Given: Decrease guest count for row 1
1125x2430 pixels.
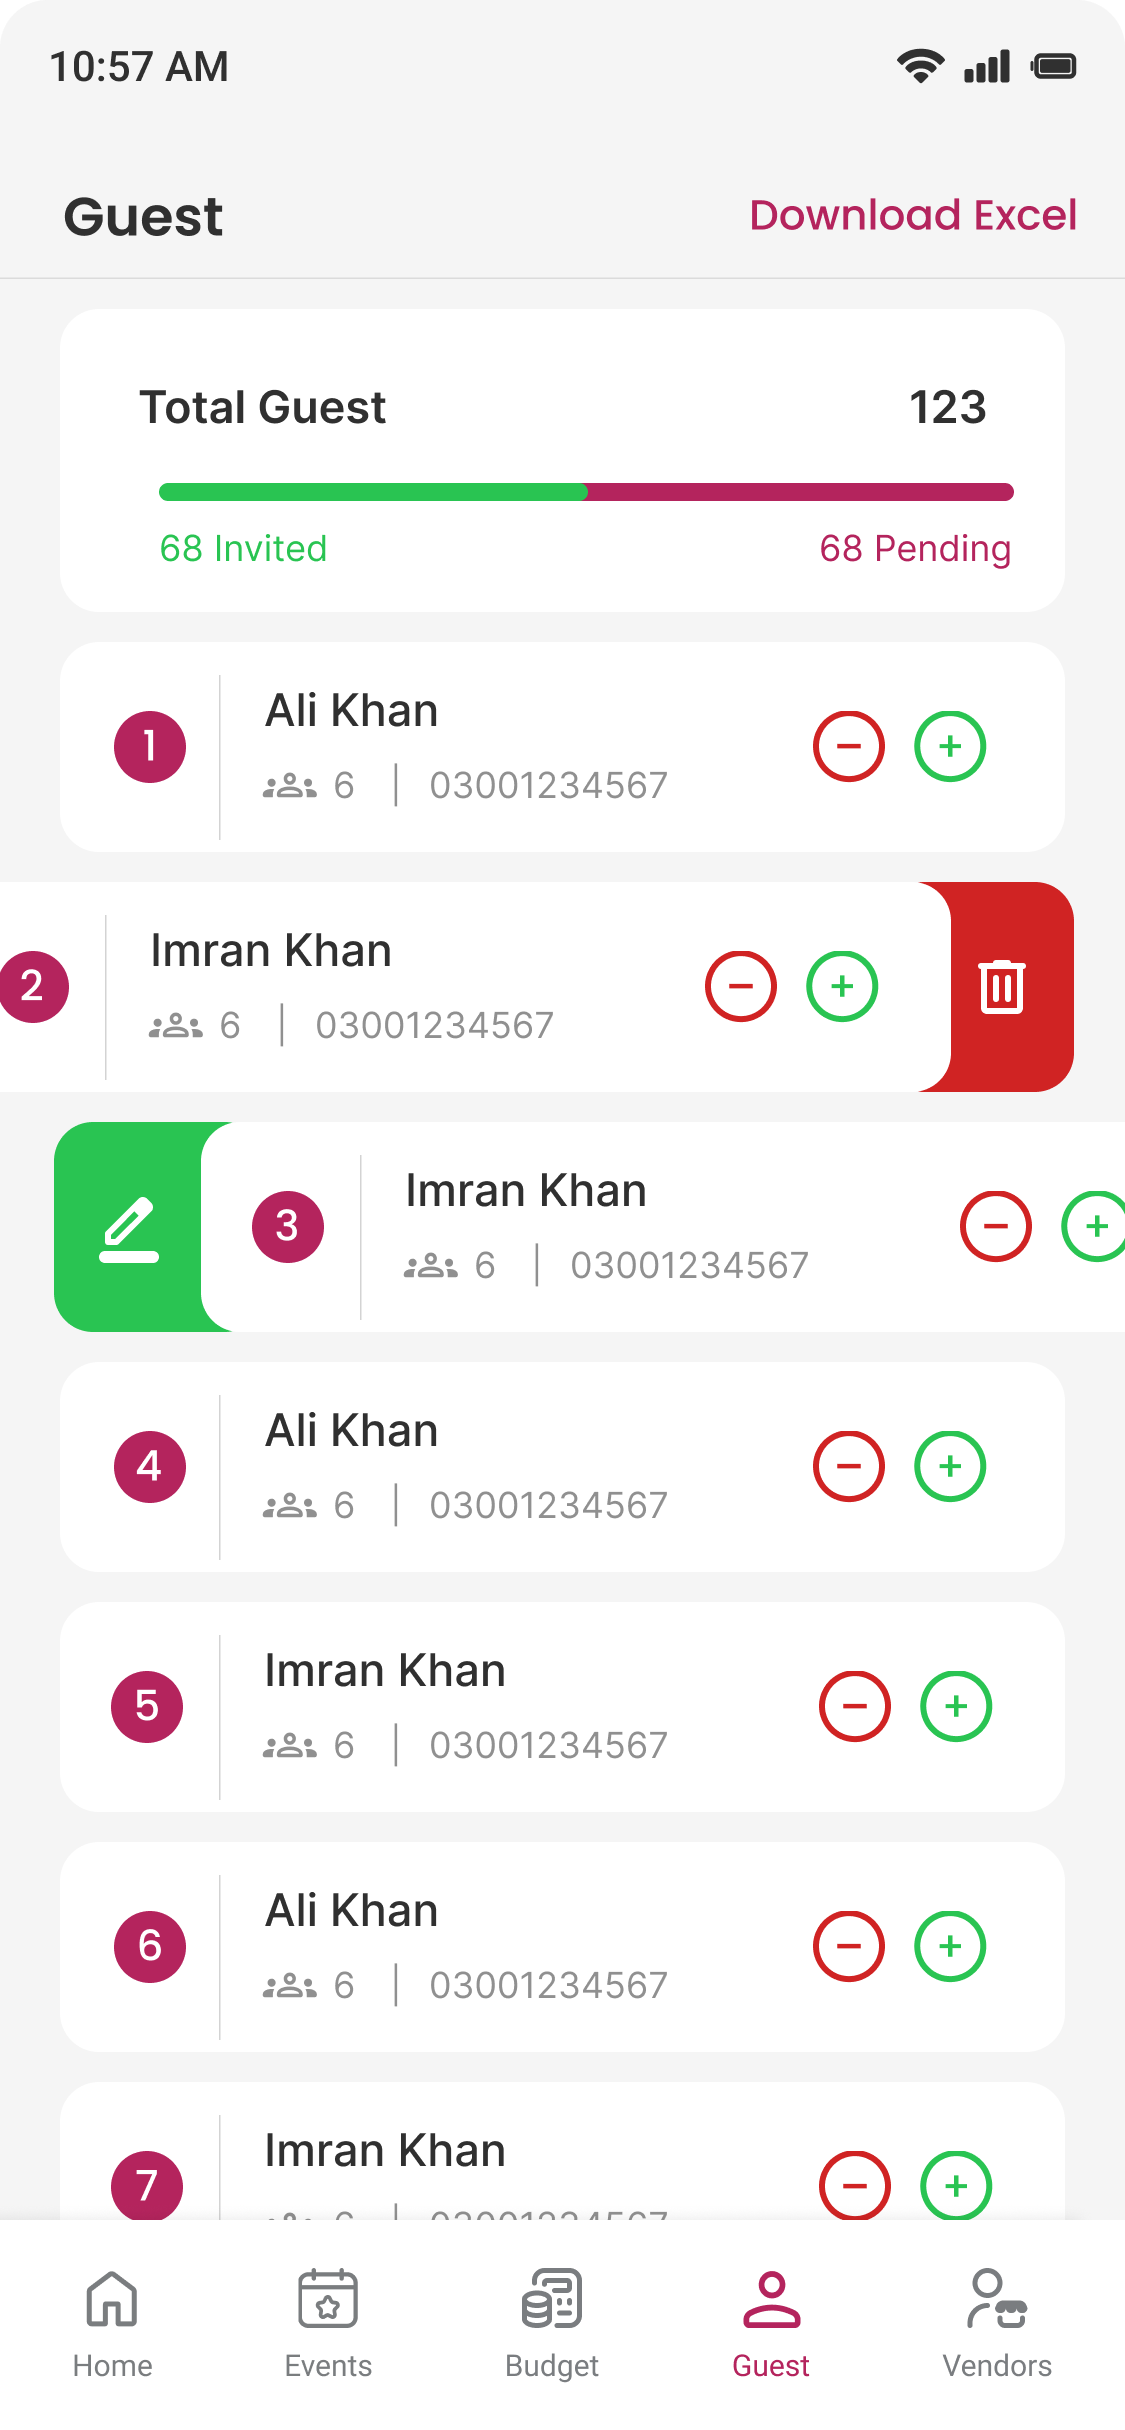Looking at the screenshot, I should [x=849, y=746].
